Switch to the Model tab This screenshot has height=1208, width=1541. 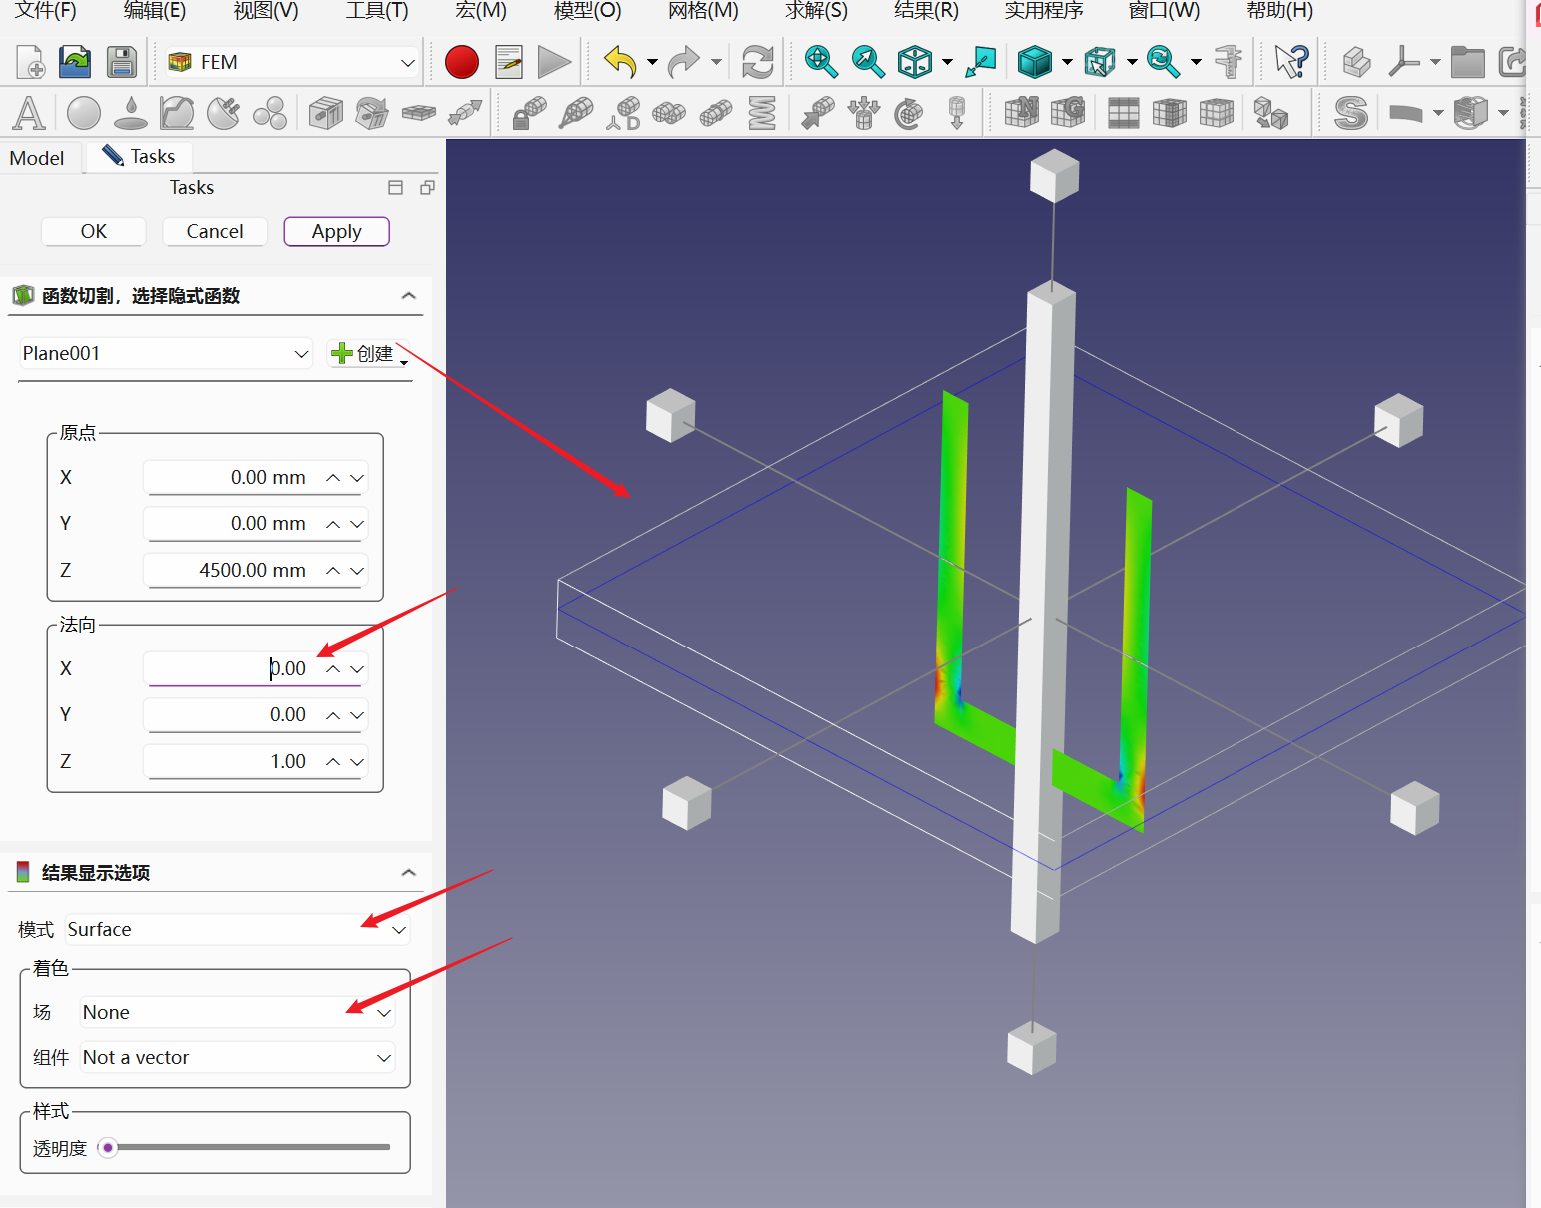coord(37,158)
